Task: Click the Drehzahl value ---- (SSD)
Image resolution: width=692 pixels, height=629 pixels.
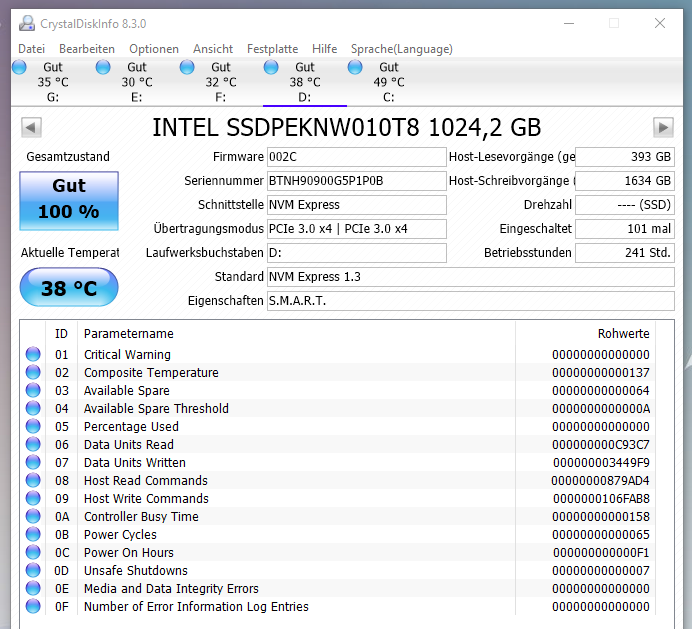Action: [x=625, y=205]
